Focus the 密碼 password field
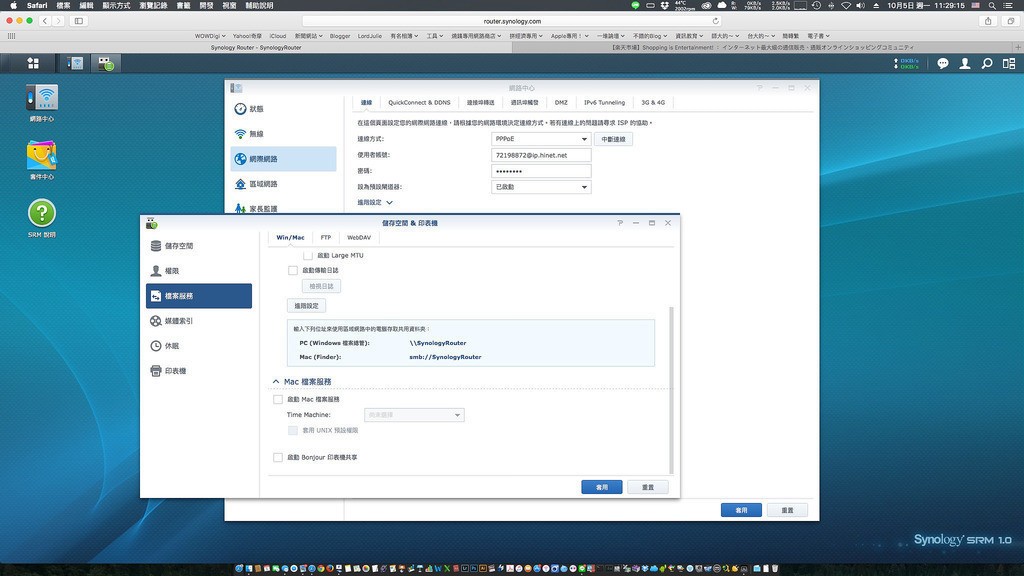Viewport: 1024px width, 576px height. (541, 171)
